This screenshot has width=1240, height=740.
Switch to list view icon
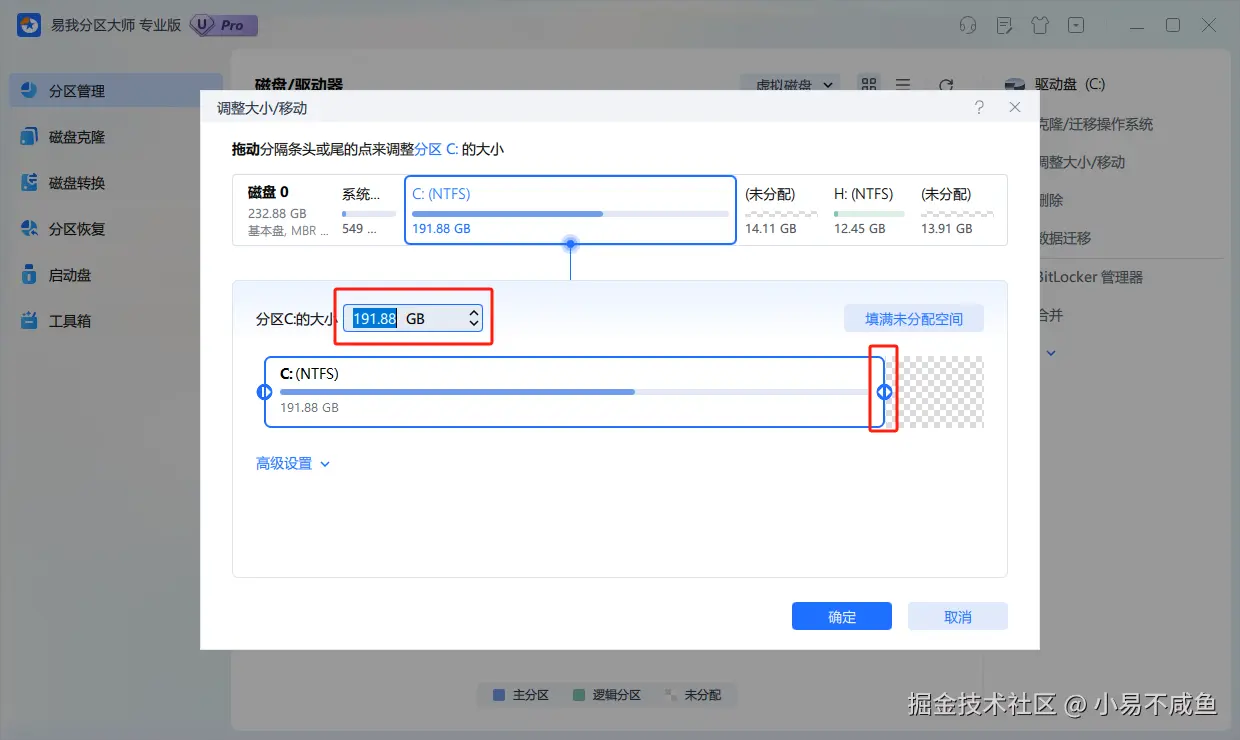coord(902,85)
